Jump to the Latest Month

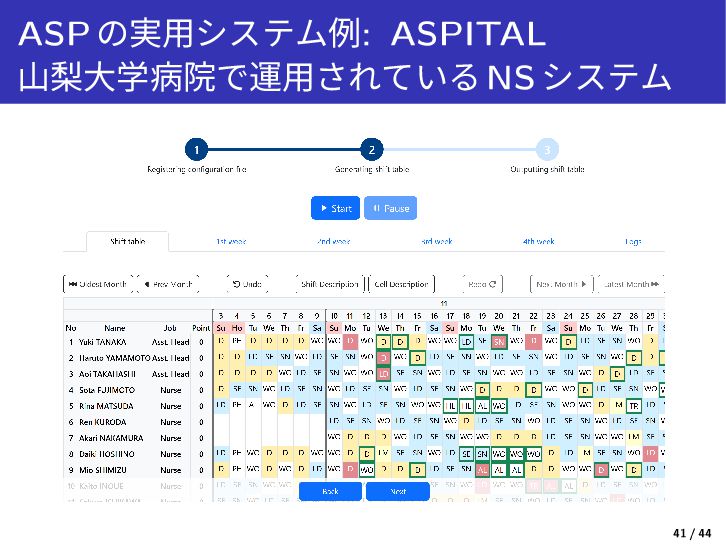[x=631, y=284]
